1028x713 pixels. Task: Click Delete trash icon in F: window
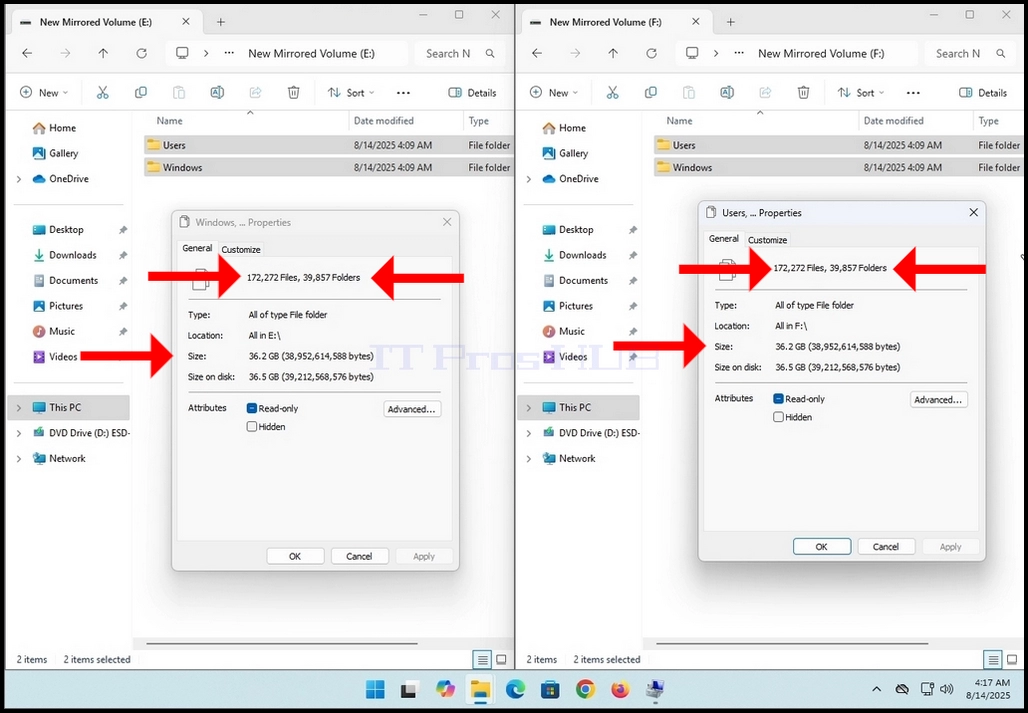click(804, 92)
